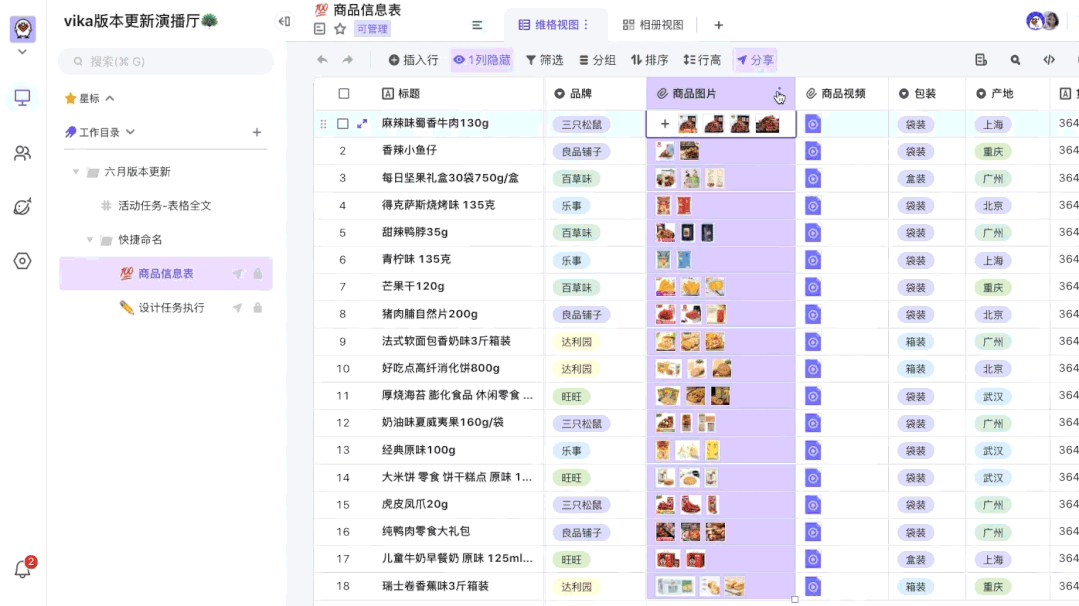The width and height of the screenshot is (1079, 606).
Task: Add attachment with plus in first image cell
Action: point(665,124)
